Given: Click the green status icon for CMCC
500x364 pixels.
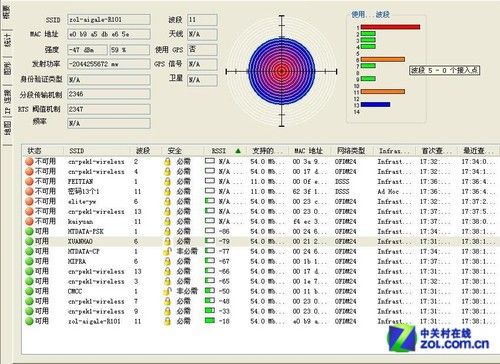Looking at the screenshot, I should (29, 291).
